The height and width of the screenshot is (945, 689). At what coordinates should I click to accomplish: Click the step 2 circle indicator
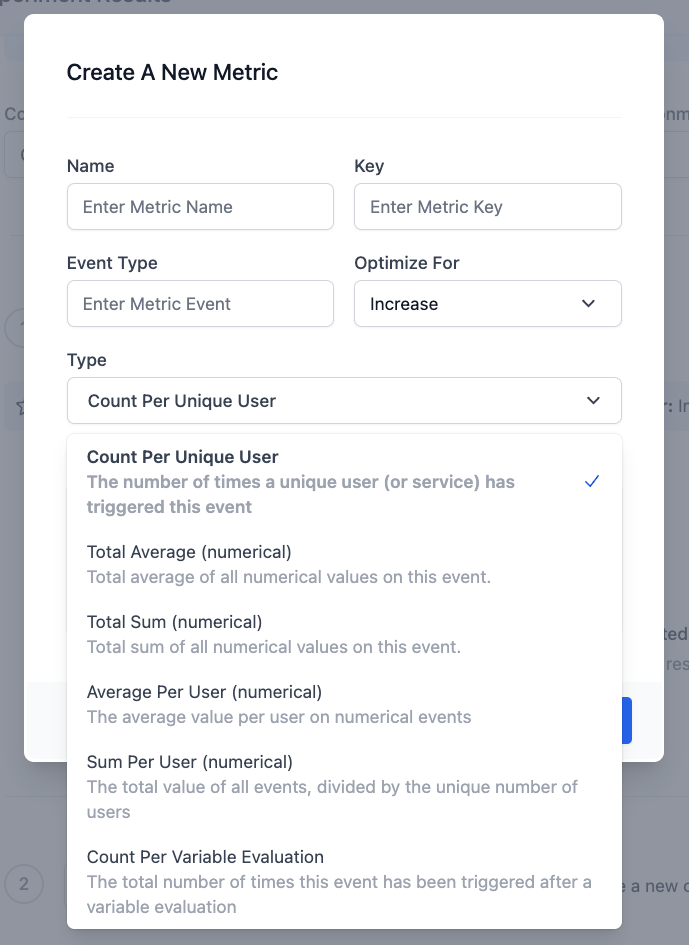tap(24, 884)
